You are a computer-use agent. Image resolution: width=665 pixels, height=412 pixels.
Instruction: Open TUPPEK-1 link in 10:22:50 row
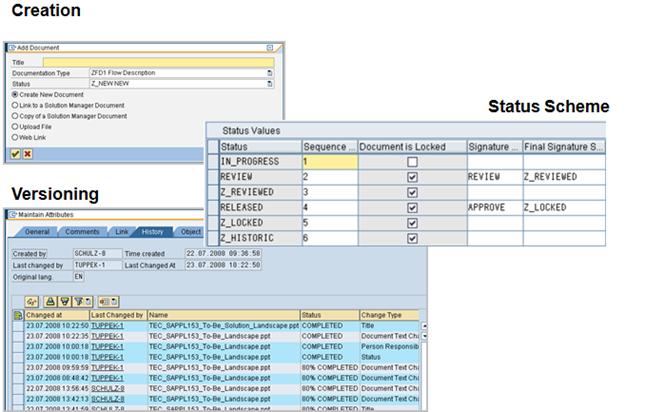[107, 326]
